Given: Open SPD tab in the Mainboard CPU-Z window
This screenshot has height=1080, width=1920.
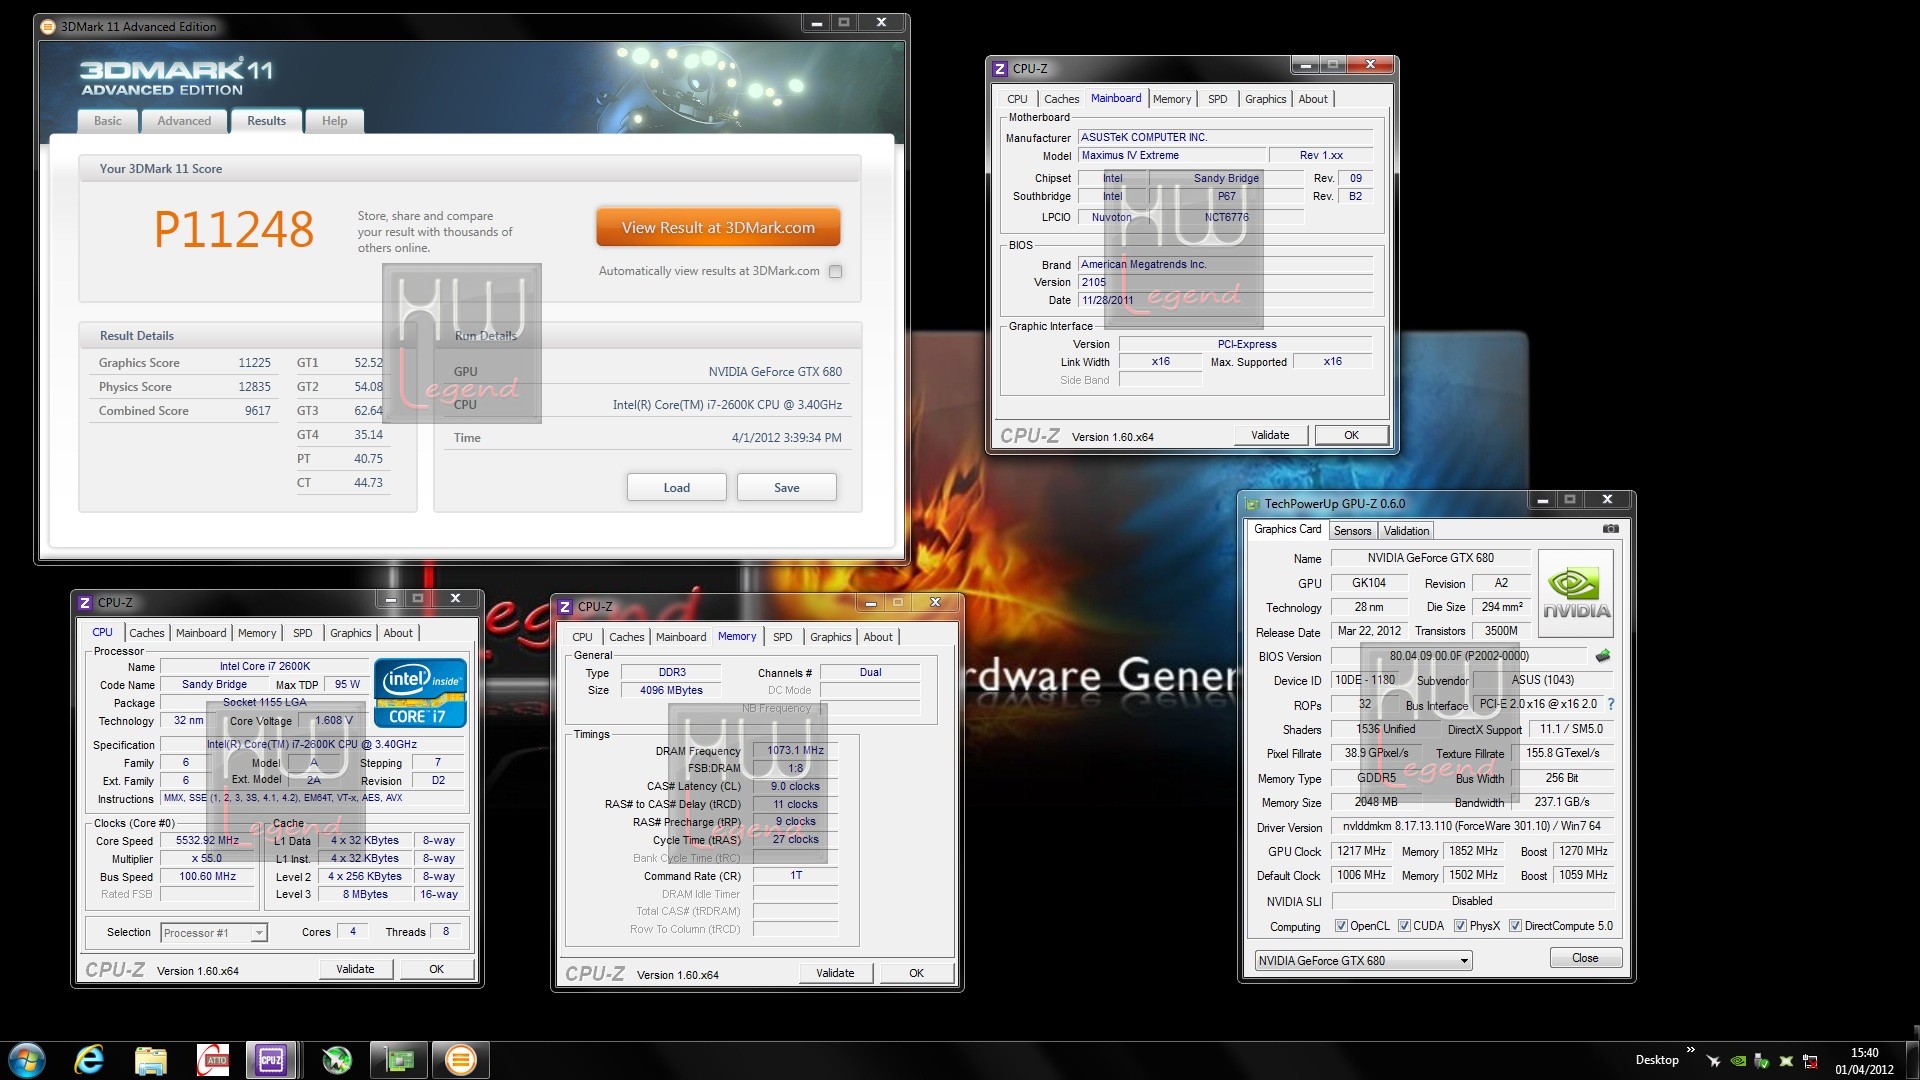Looking at the screenshot, I should click(x=1217, y=99).
